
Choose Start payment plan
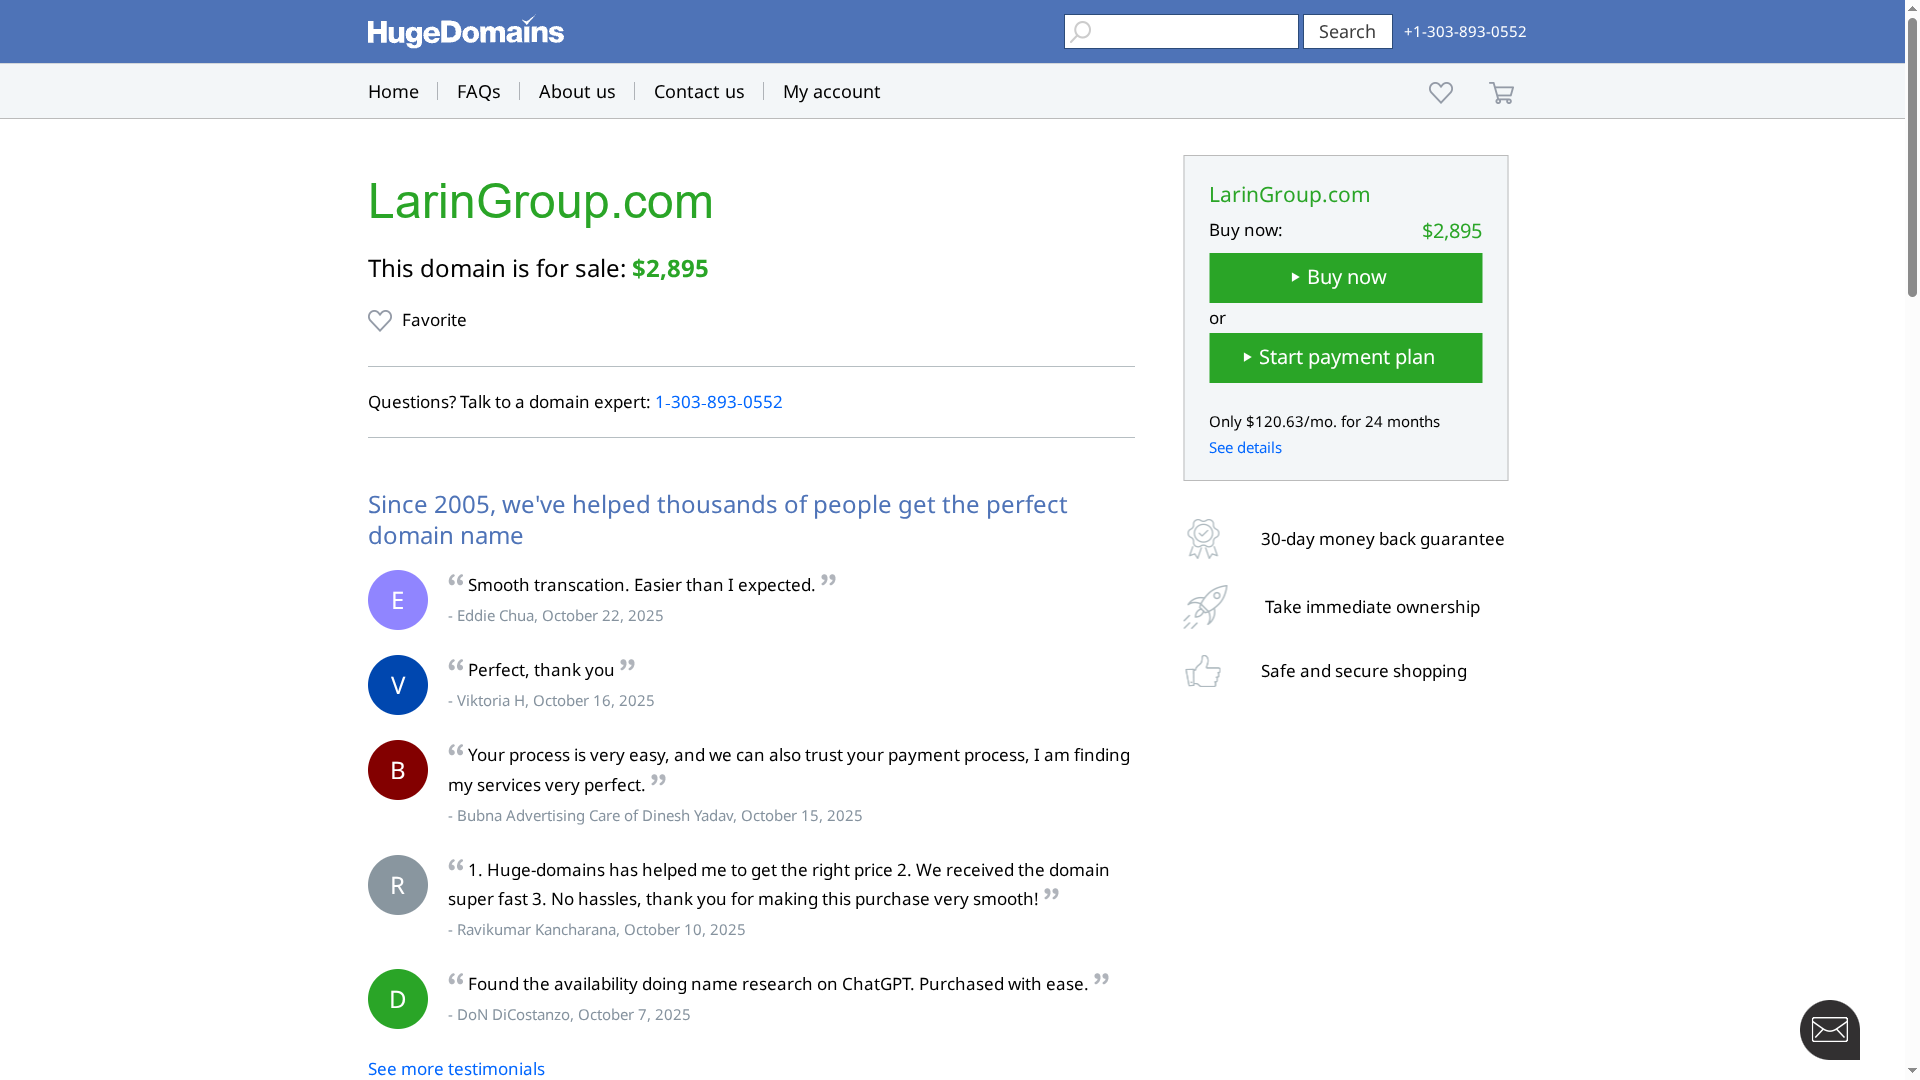tap(1345, 357)
